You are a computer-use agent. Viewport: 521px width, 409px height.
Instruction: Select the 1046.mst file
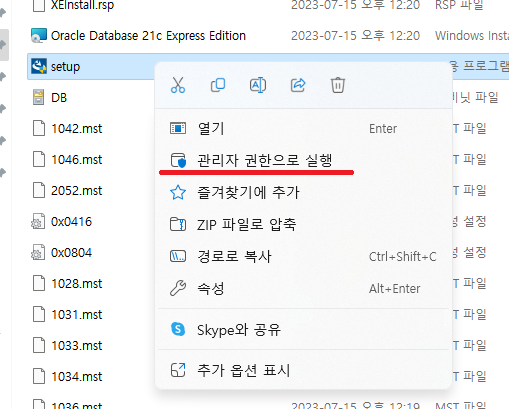[x=77, y=160]
